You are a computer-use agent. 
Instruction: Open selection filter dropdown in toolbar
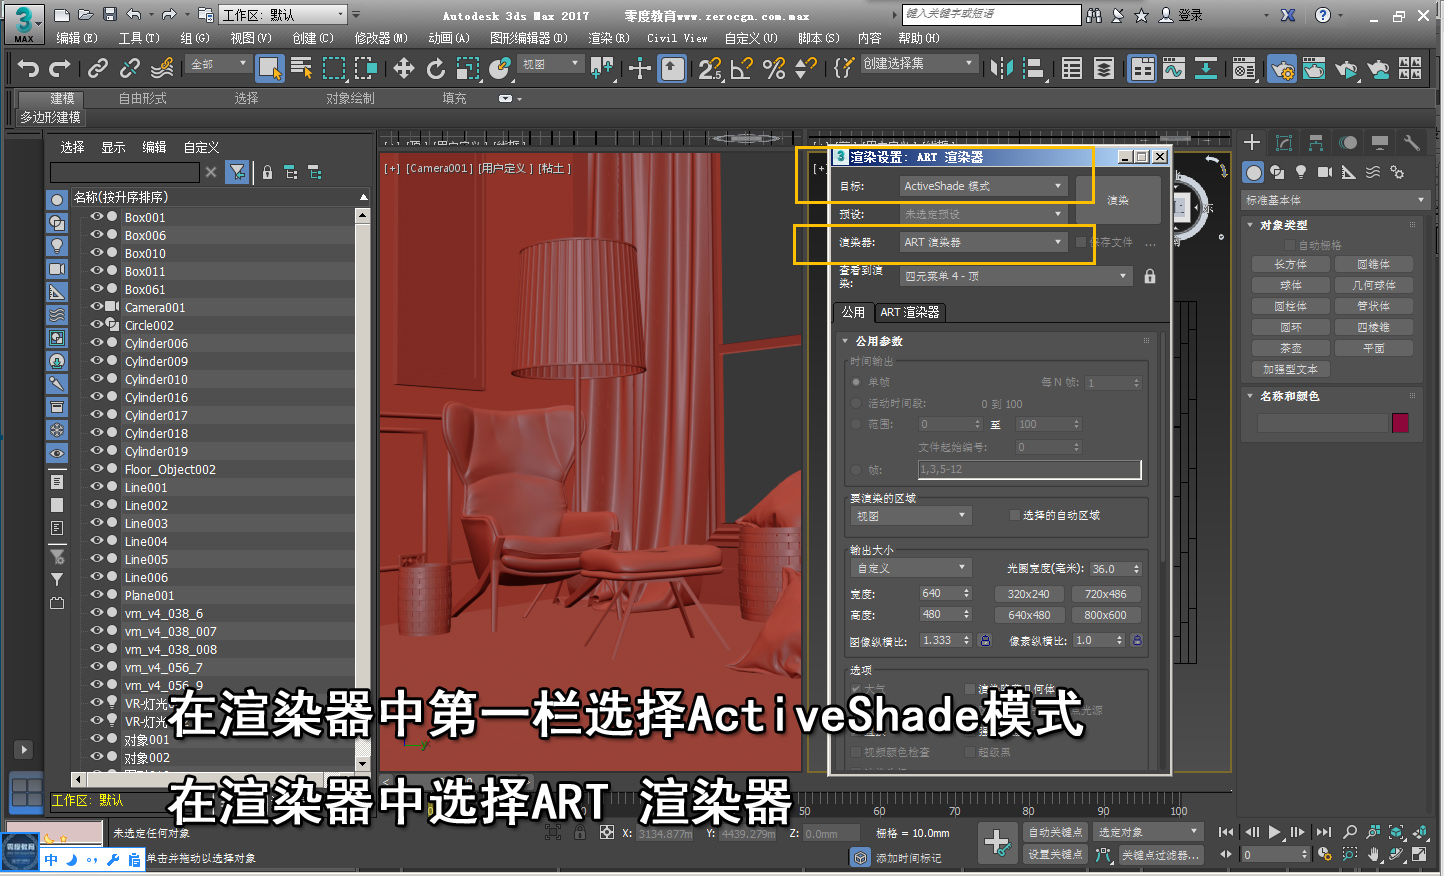tap(217, 64)
